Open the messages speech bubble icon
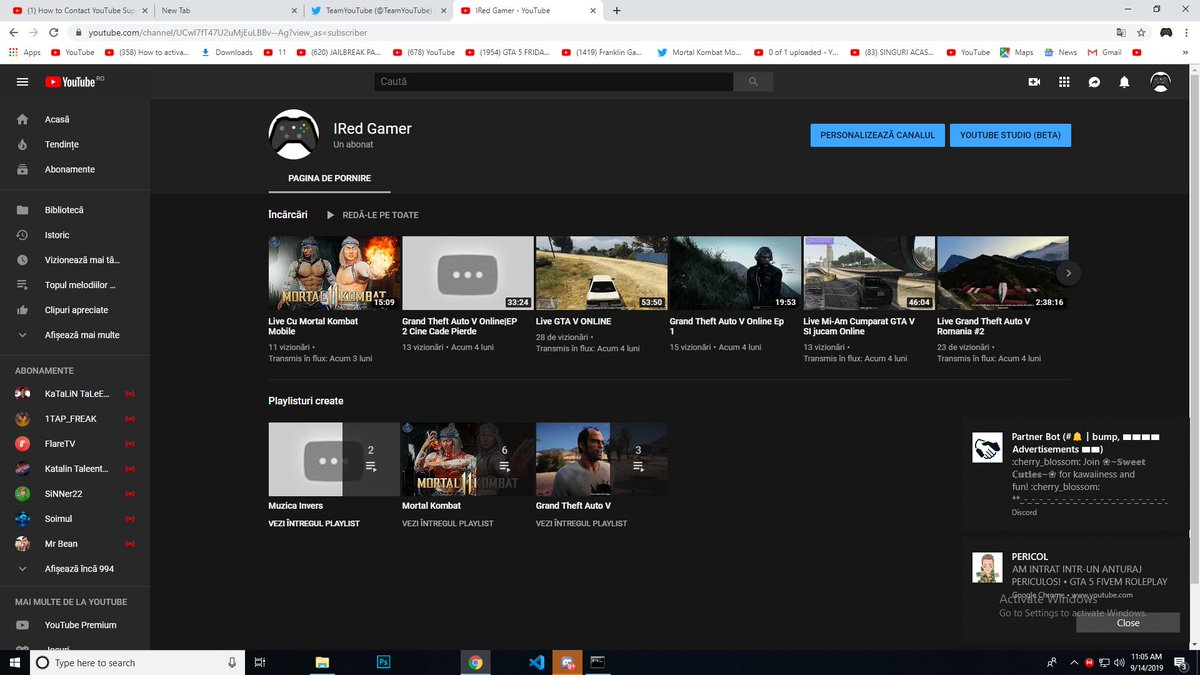 (x=1094, y=82)
